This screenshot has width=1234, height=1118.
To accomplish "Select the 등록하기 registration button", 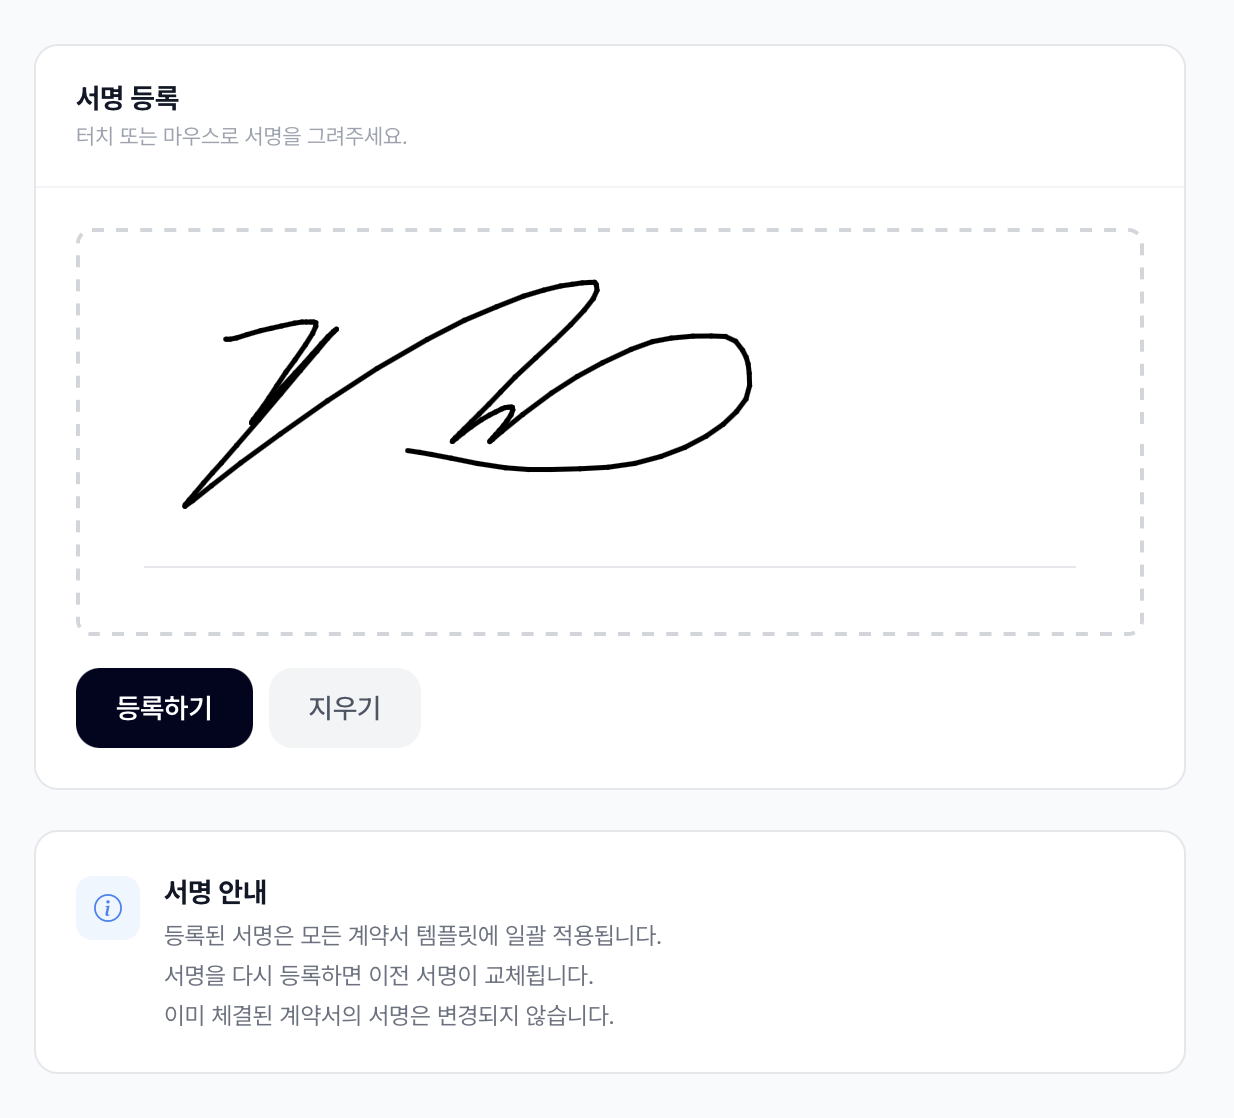I will point(164,708).
